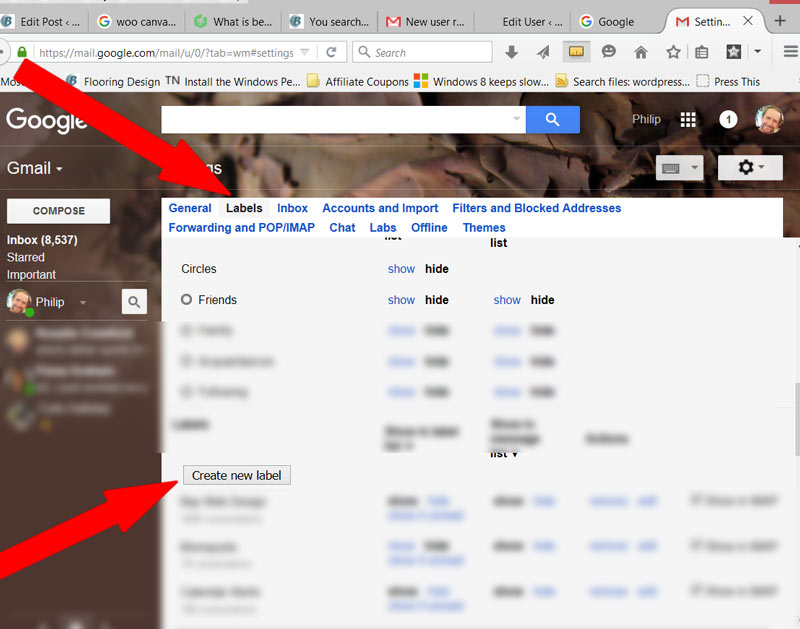Open the notifications counter badge
Screen dimensions: 800x629
point(728,119)
